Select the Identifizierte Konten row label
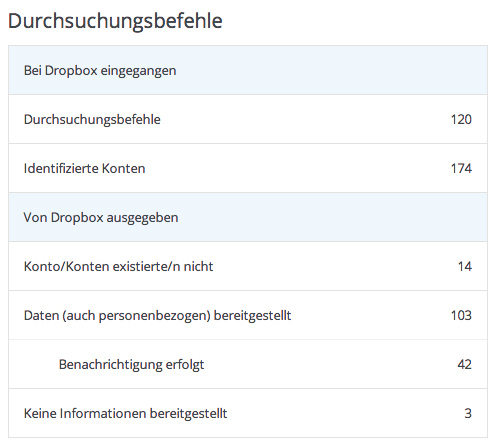Viewport: 494px width, 447px height. coord(84,168)
